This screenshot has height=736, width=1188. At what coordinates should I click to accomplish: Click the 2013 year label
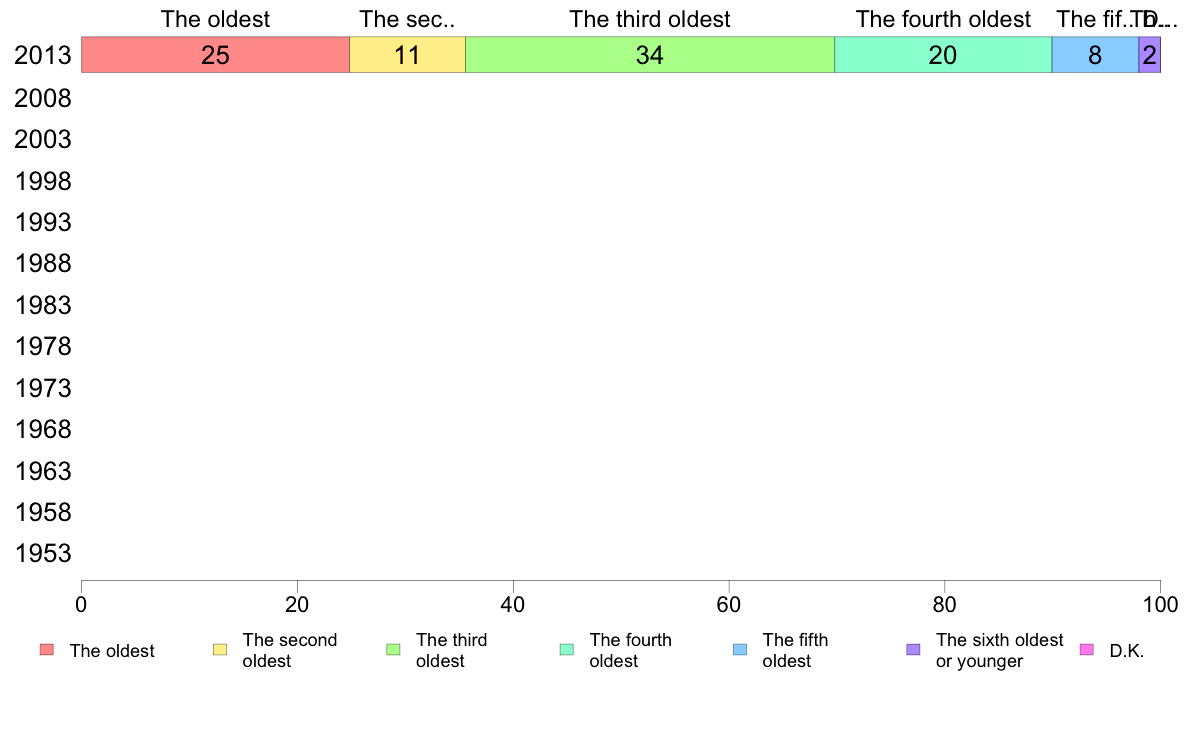click(43, 55)
